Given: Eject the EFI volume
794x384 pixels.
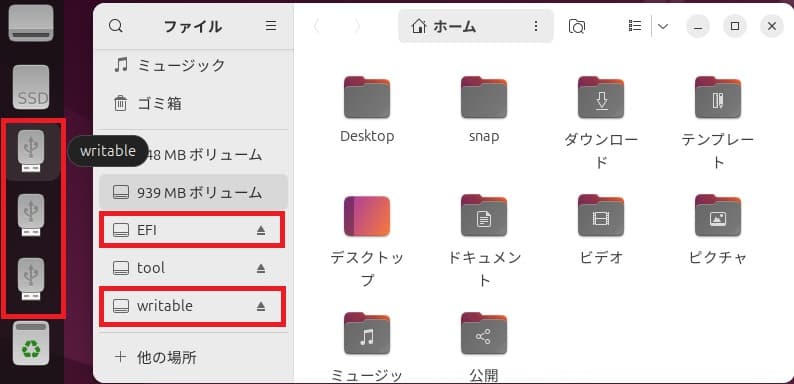Looking at the screenshot, I should pos(261,231).
